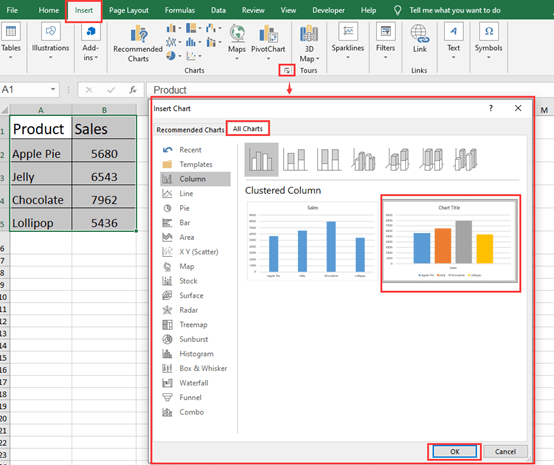Switch to the Recommended Charts dialog tab

190,130
